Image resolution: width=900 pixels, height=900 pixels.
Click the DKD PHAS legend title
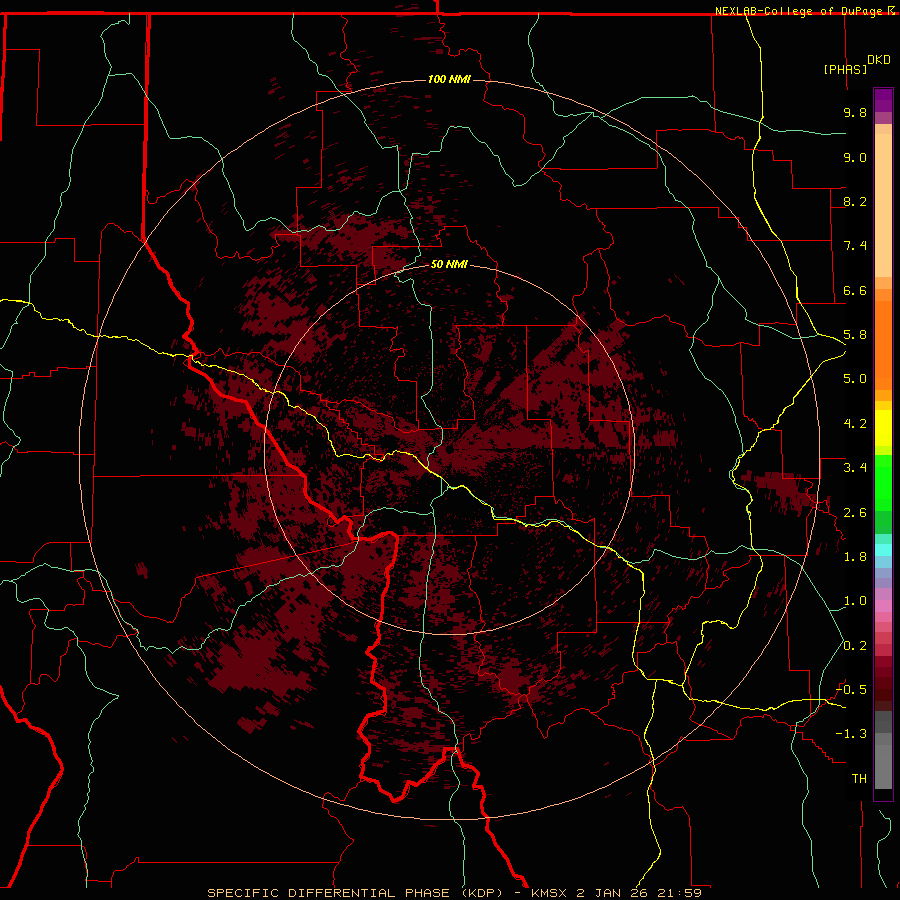857,64
